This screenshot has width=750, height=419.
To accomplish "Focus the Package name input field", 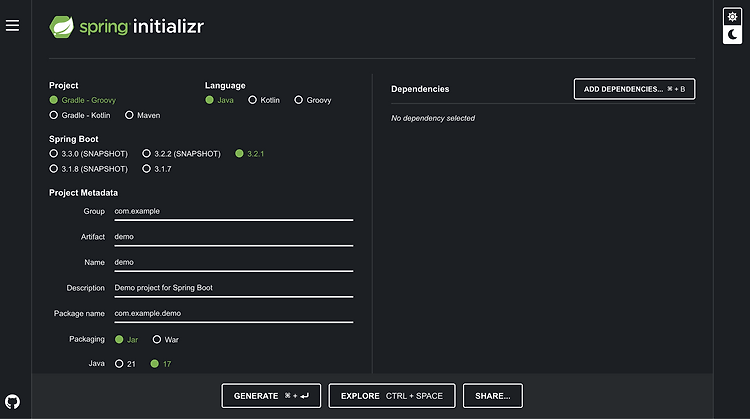I will pyautogui.click(x=233, y=314).
